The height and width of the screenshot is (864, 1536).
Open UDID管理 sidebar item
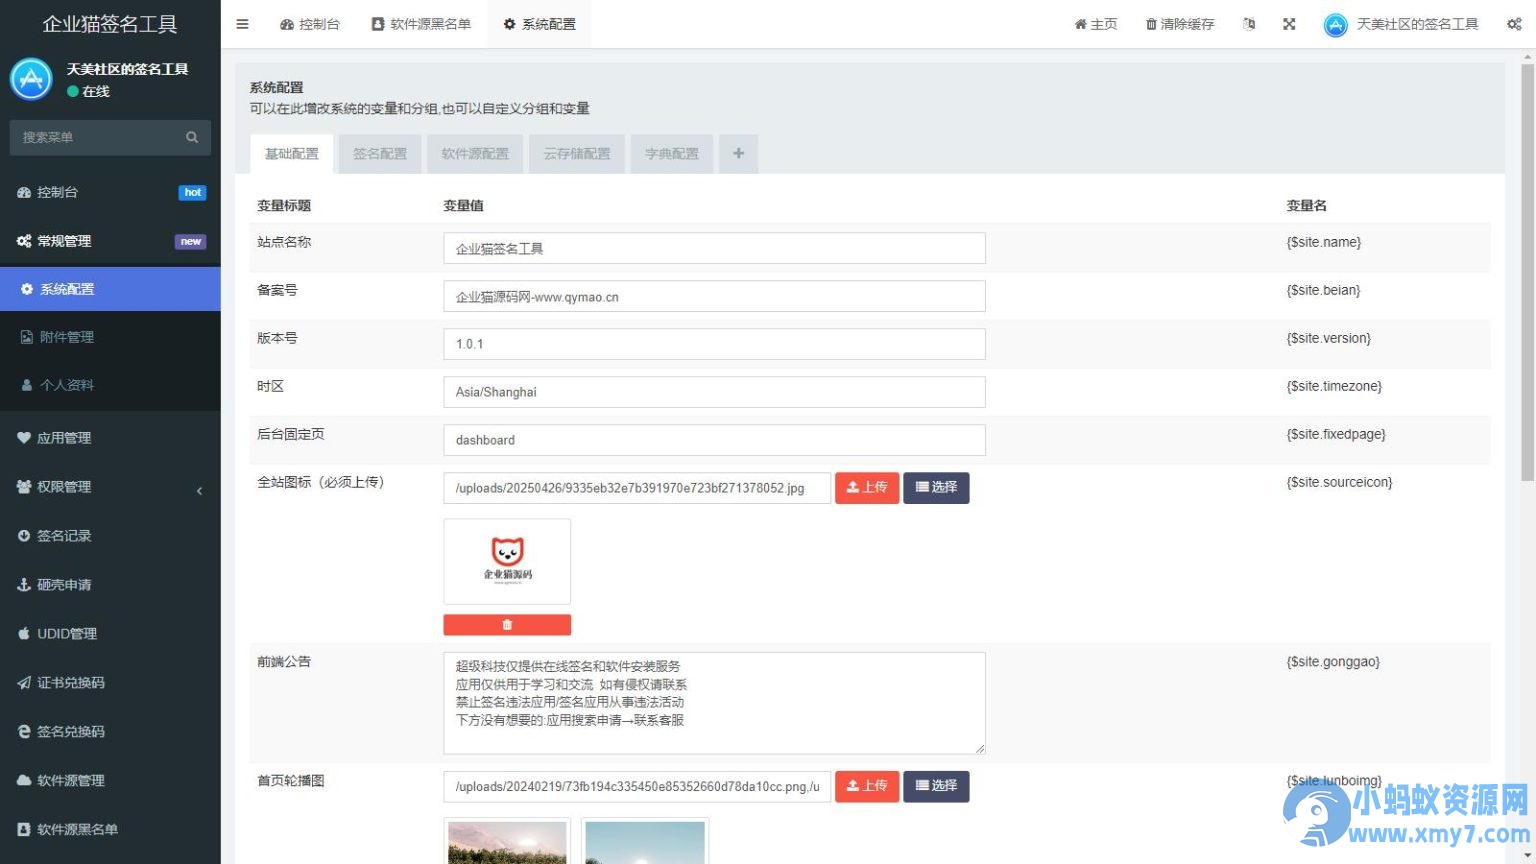110,634
